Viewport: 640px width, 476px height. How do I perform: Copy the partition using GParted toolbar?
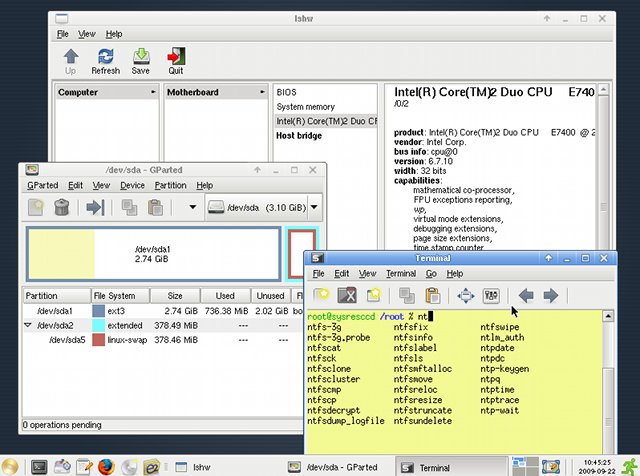point(129,207)
